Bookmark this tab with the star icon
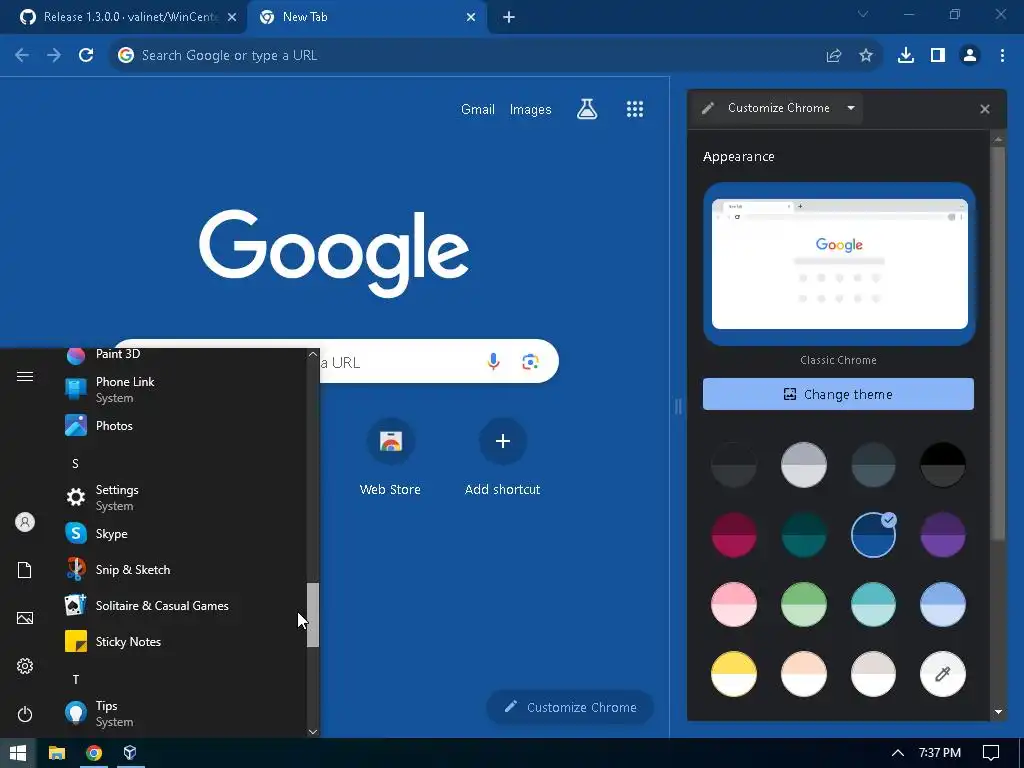 coord(866,56)
